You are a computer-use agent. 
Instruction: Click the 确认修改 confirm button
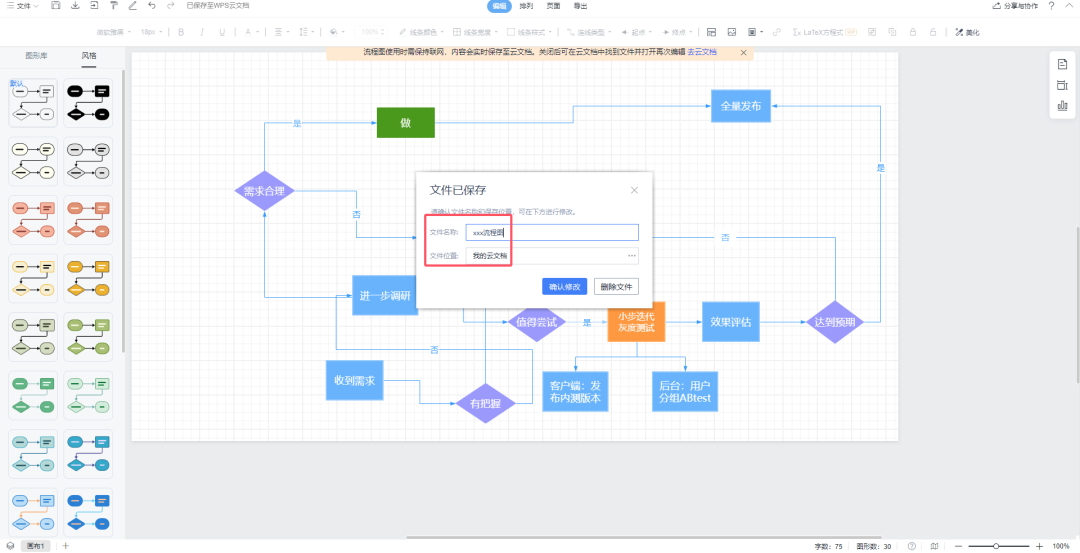[x=564, y=286]
